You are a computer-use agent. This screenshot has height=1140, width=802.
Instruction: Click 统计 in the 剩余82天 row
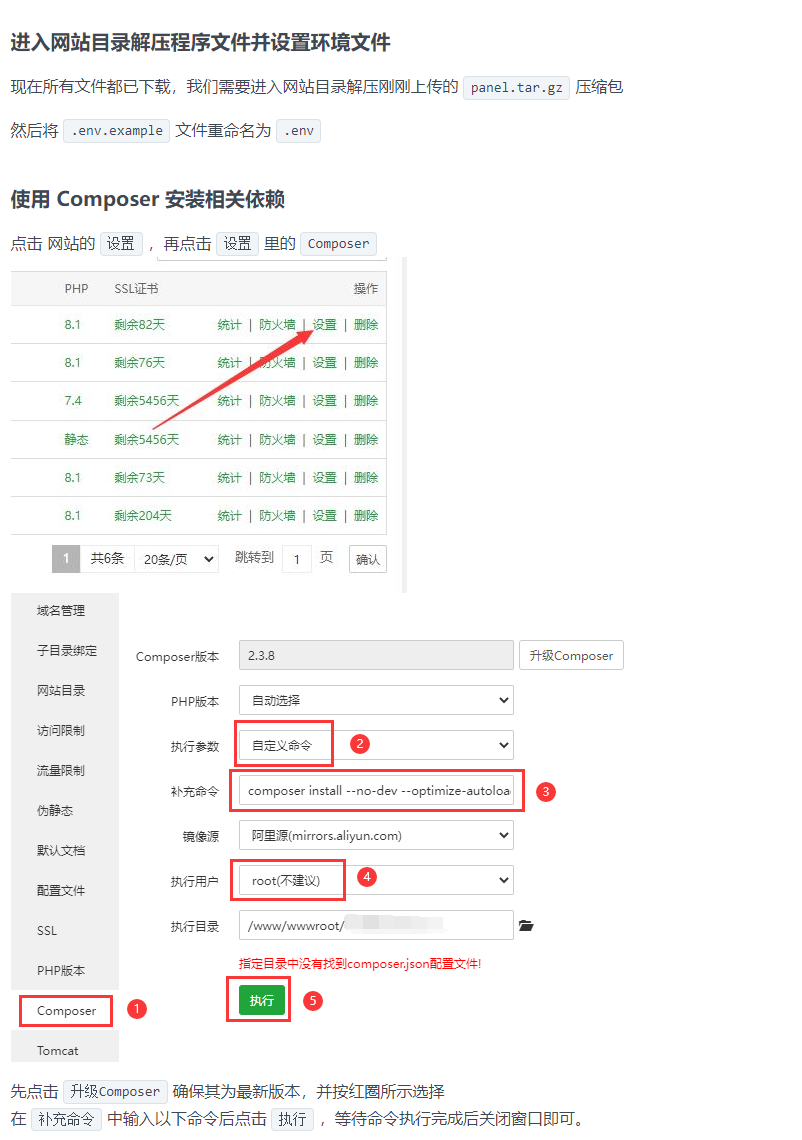click(229, 324)
